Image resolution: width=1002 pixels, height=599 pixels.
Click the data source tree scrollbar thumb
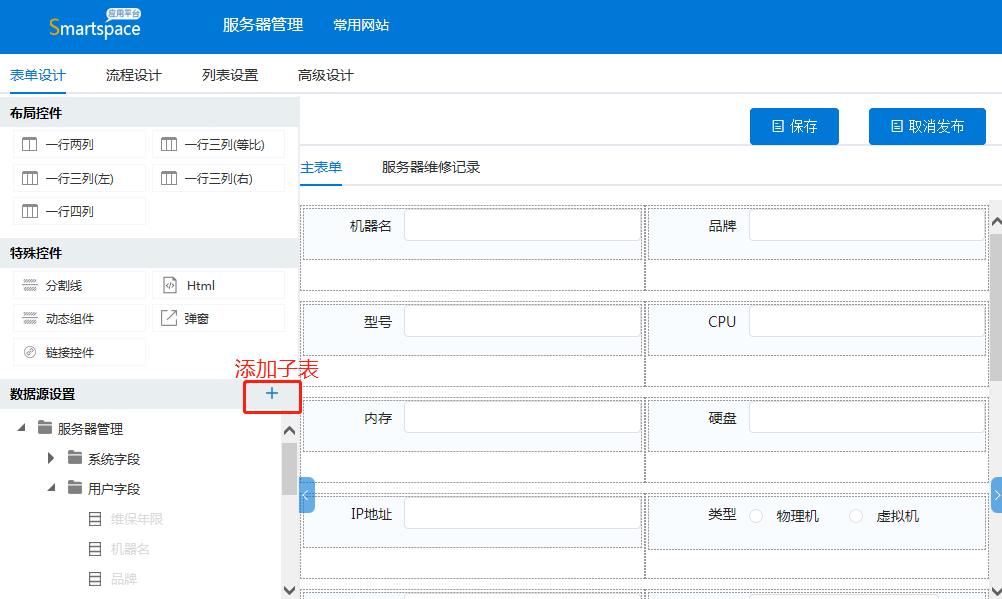(289, 469)
